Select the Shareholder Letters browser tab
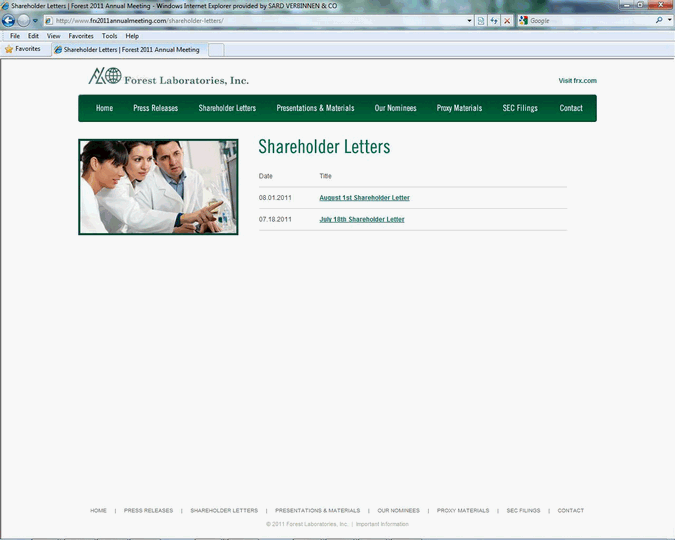 coord(127,49)
